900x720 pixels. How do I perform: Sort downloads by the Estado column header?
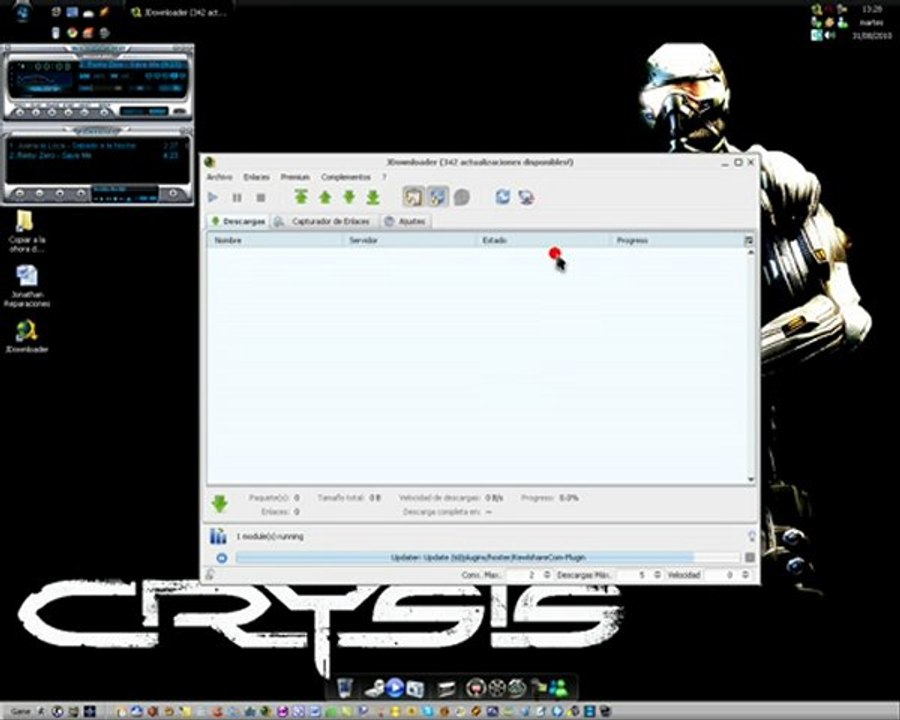tap(542, 240)
